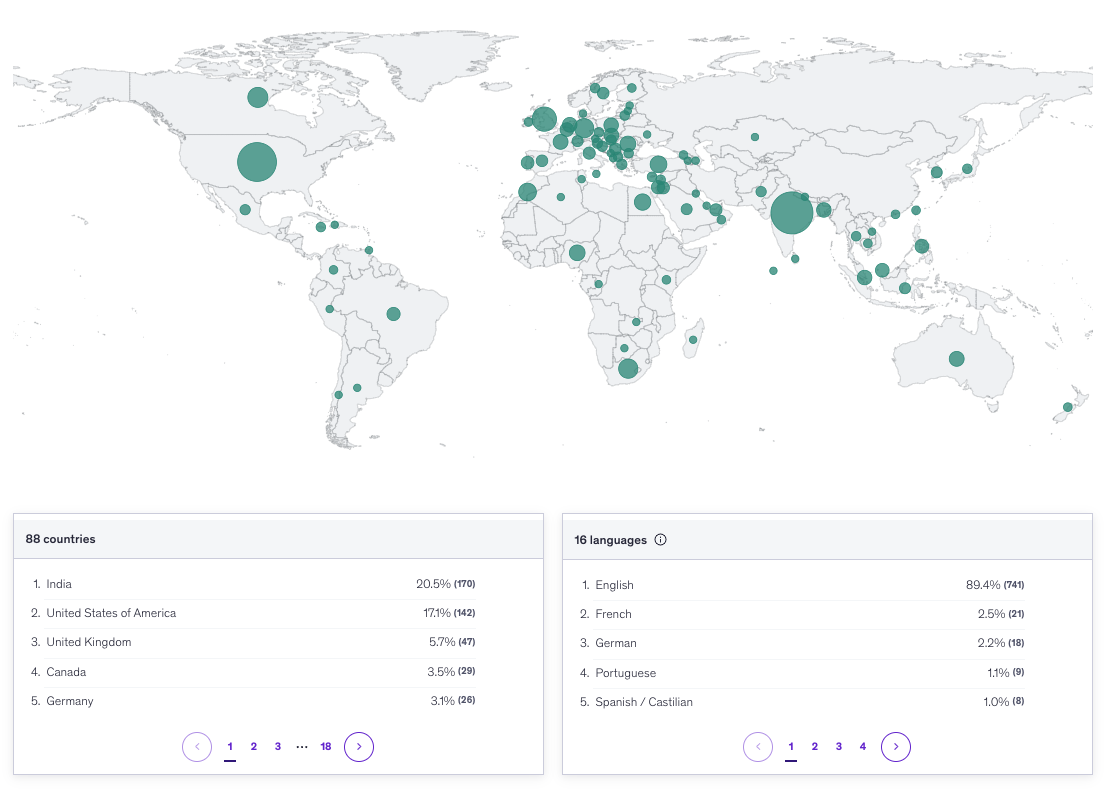
Task: Select German row in languages list
Action: tap(802, 643)
